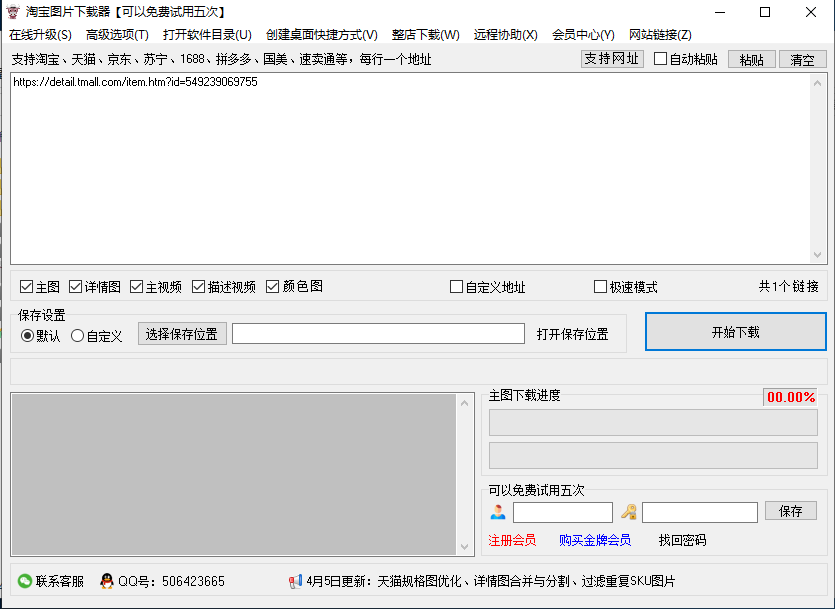Click the key password icon
The height and width of the screenshot is (609, 835).
click(x=629, y=512)
